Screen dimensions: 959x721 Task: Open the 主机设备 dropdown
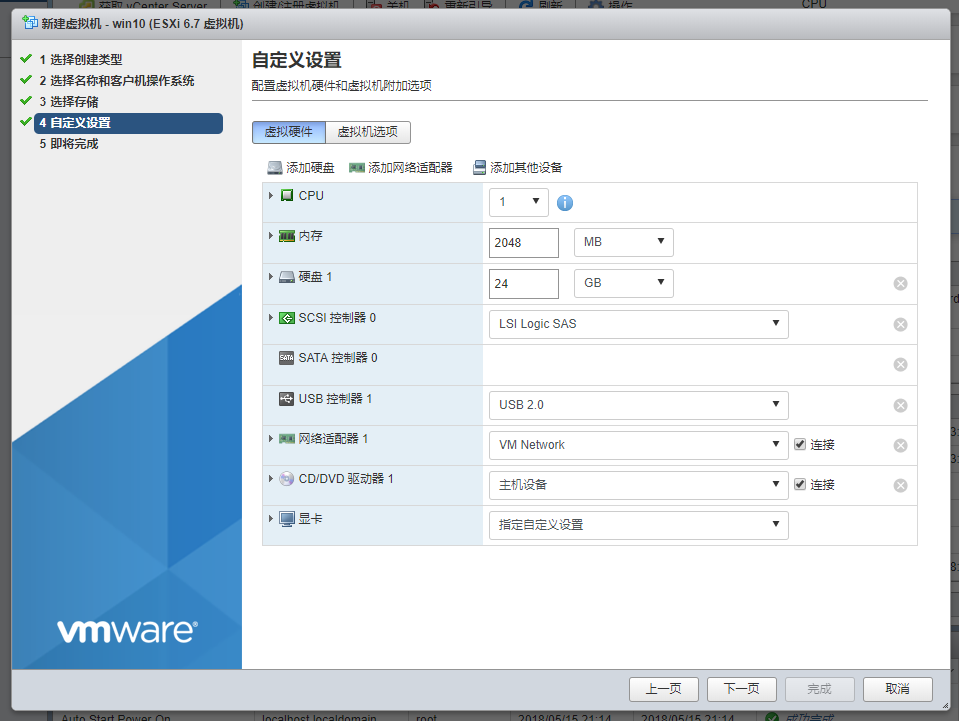(x=639, y=485)
